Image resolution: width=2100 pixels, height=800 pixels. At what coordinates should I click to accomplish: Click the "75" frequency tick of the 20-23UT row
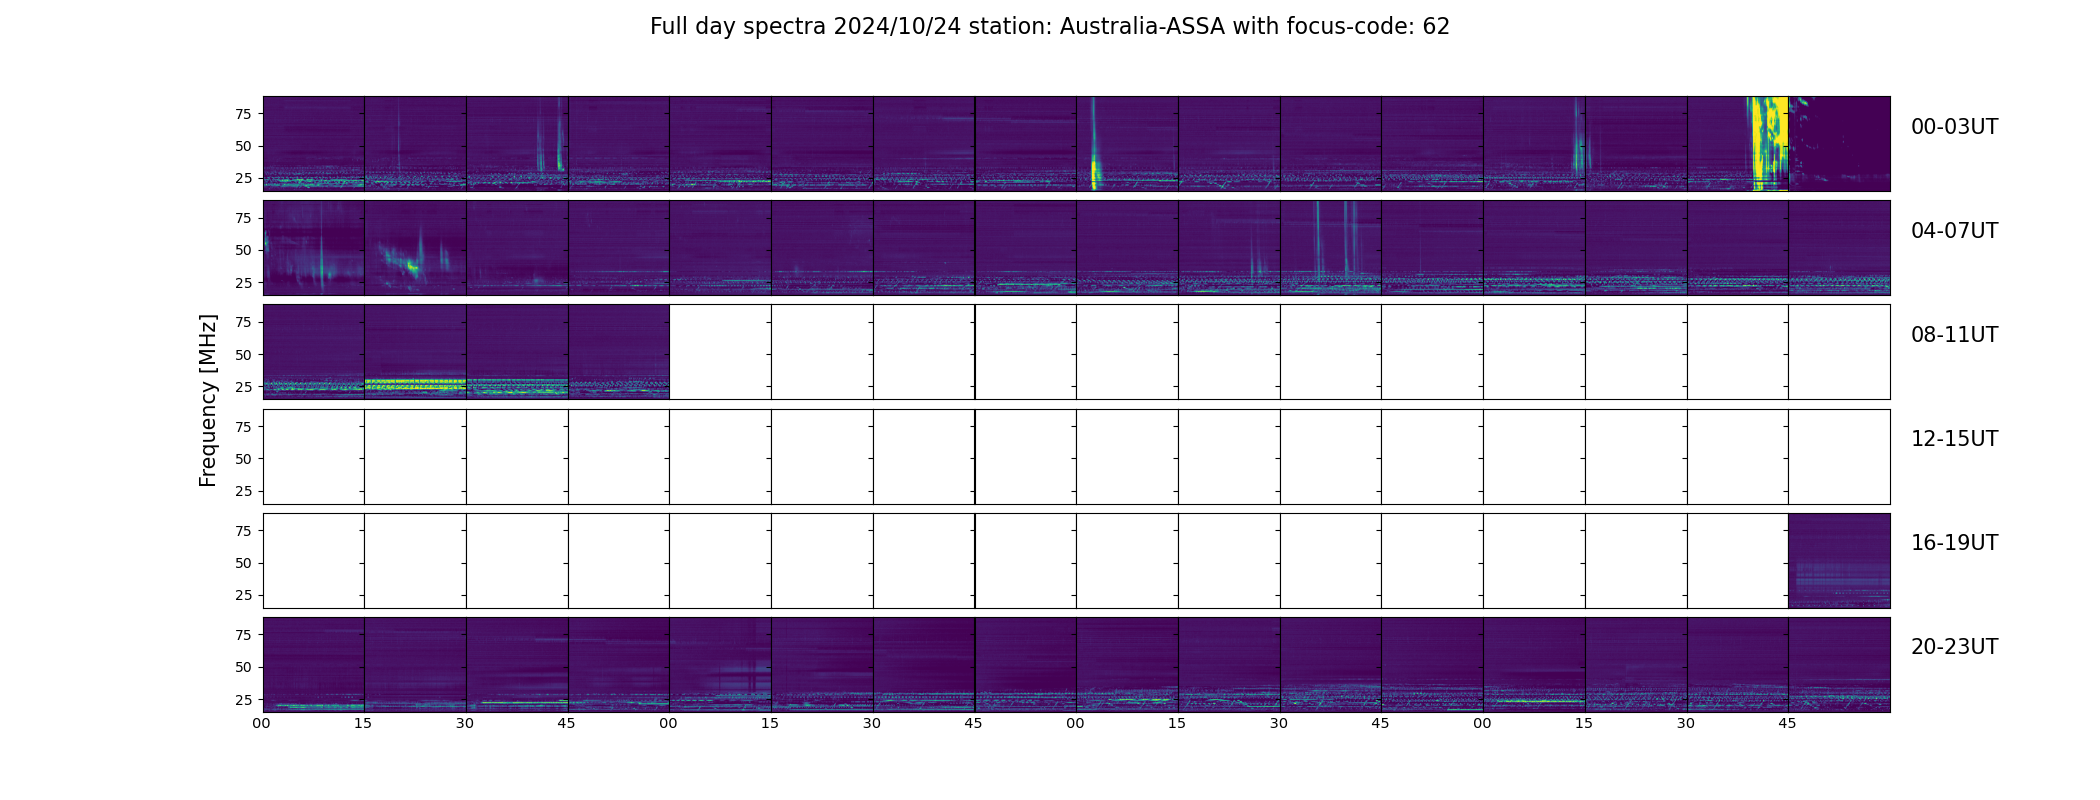coord(243,635)
